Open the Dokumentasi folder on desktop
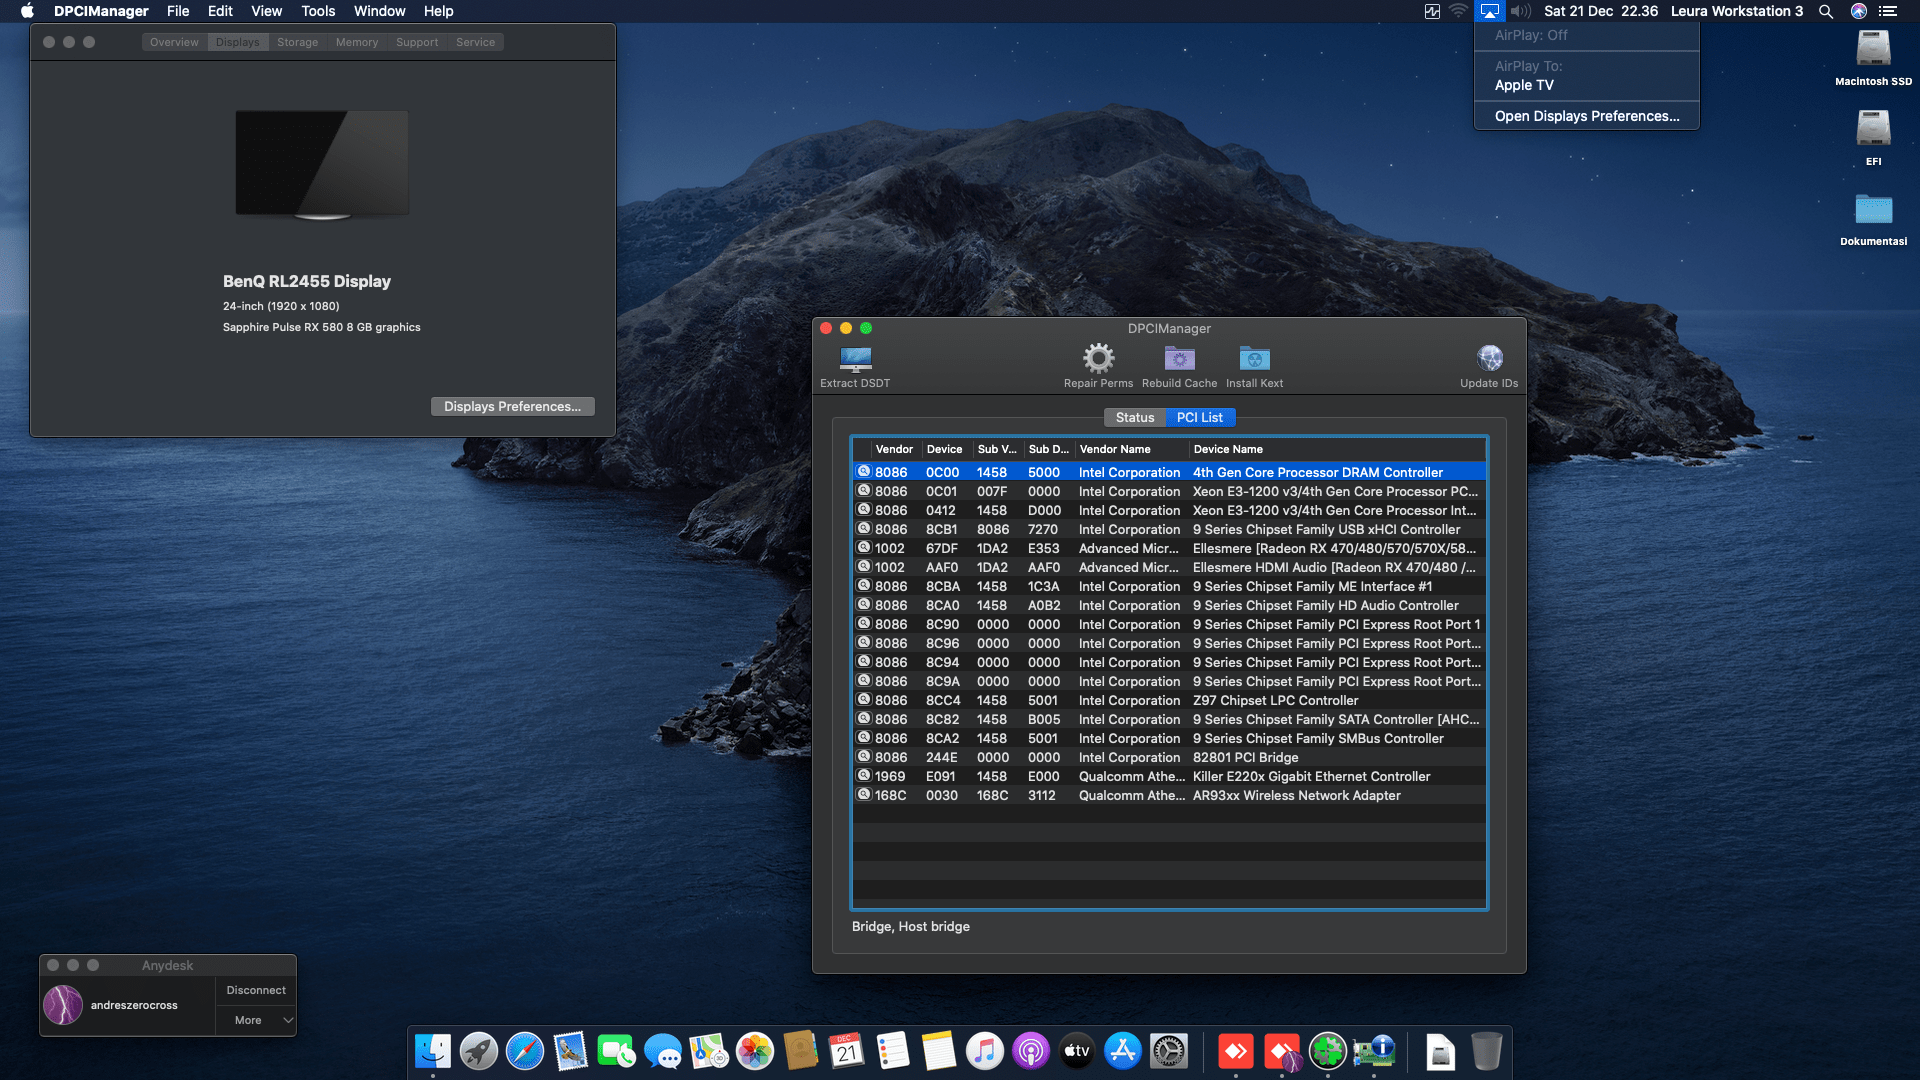Viewport: 1920px width, 1080px height. point(1873,210)
